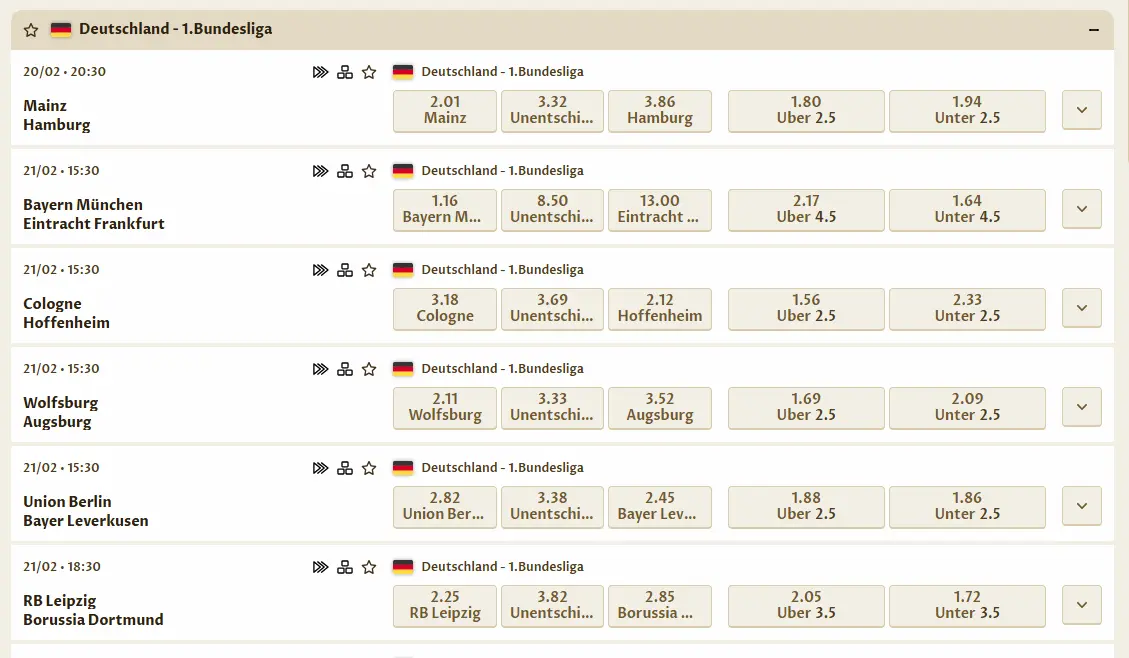1129x658 pixels.
Task: Bet on Mainz at odds 2.01
Action: click(x=444, y=111)
